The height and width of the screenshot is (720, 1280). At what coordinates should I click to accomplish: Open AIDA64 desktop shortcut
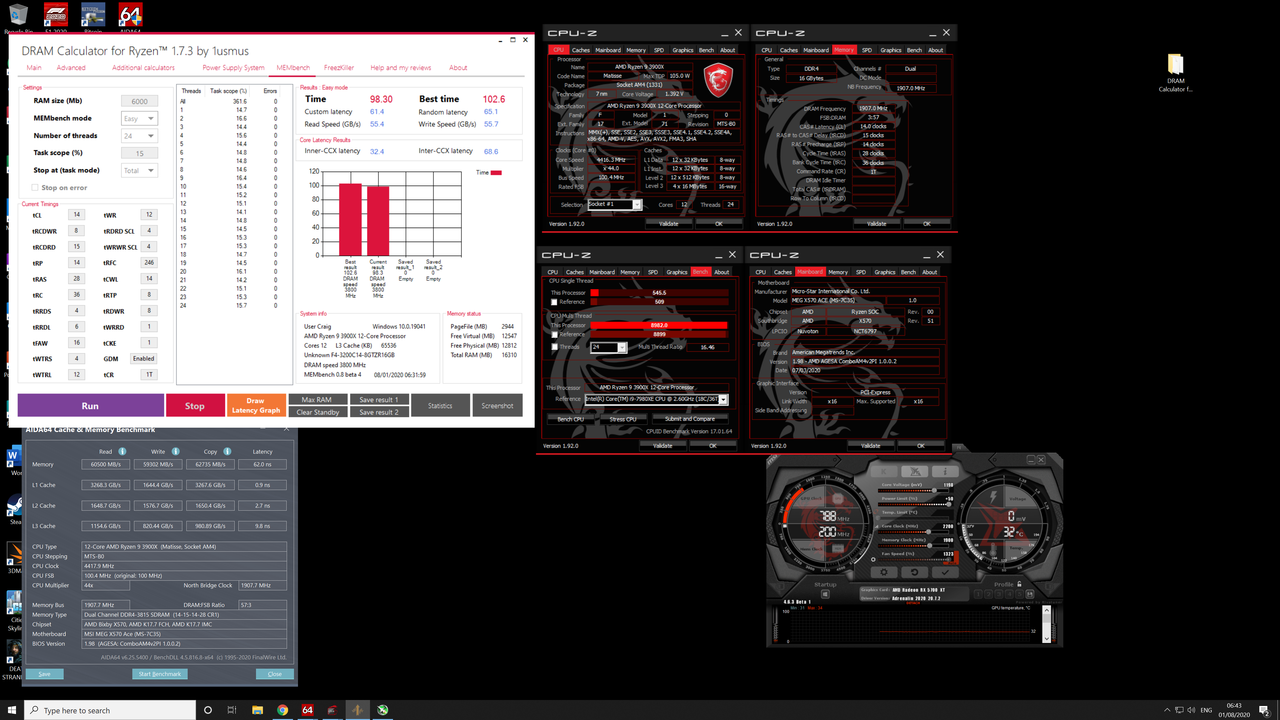(x=129, y=15)
